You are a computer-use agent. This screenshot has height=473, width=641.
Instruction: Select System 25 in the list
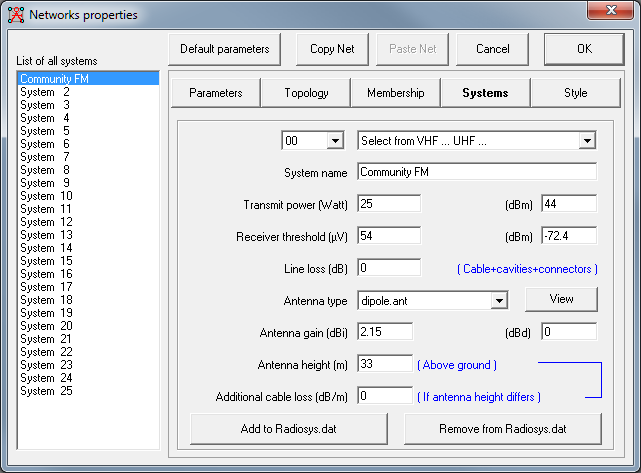(x=88, y=391)
